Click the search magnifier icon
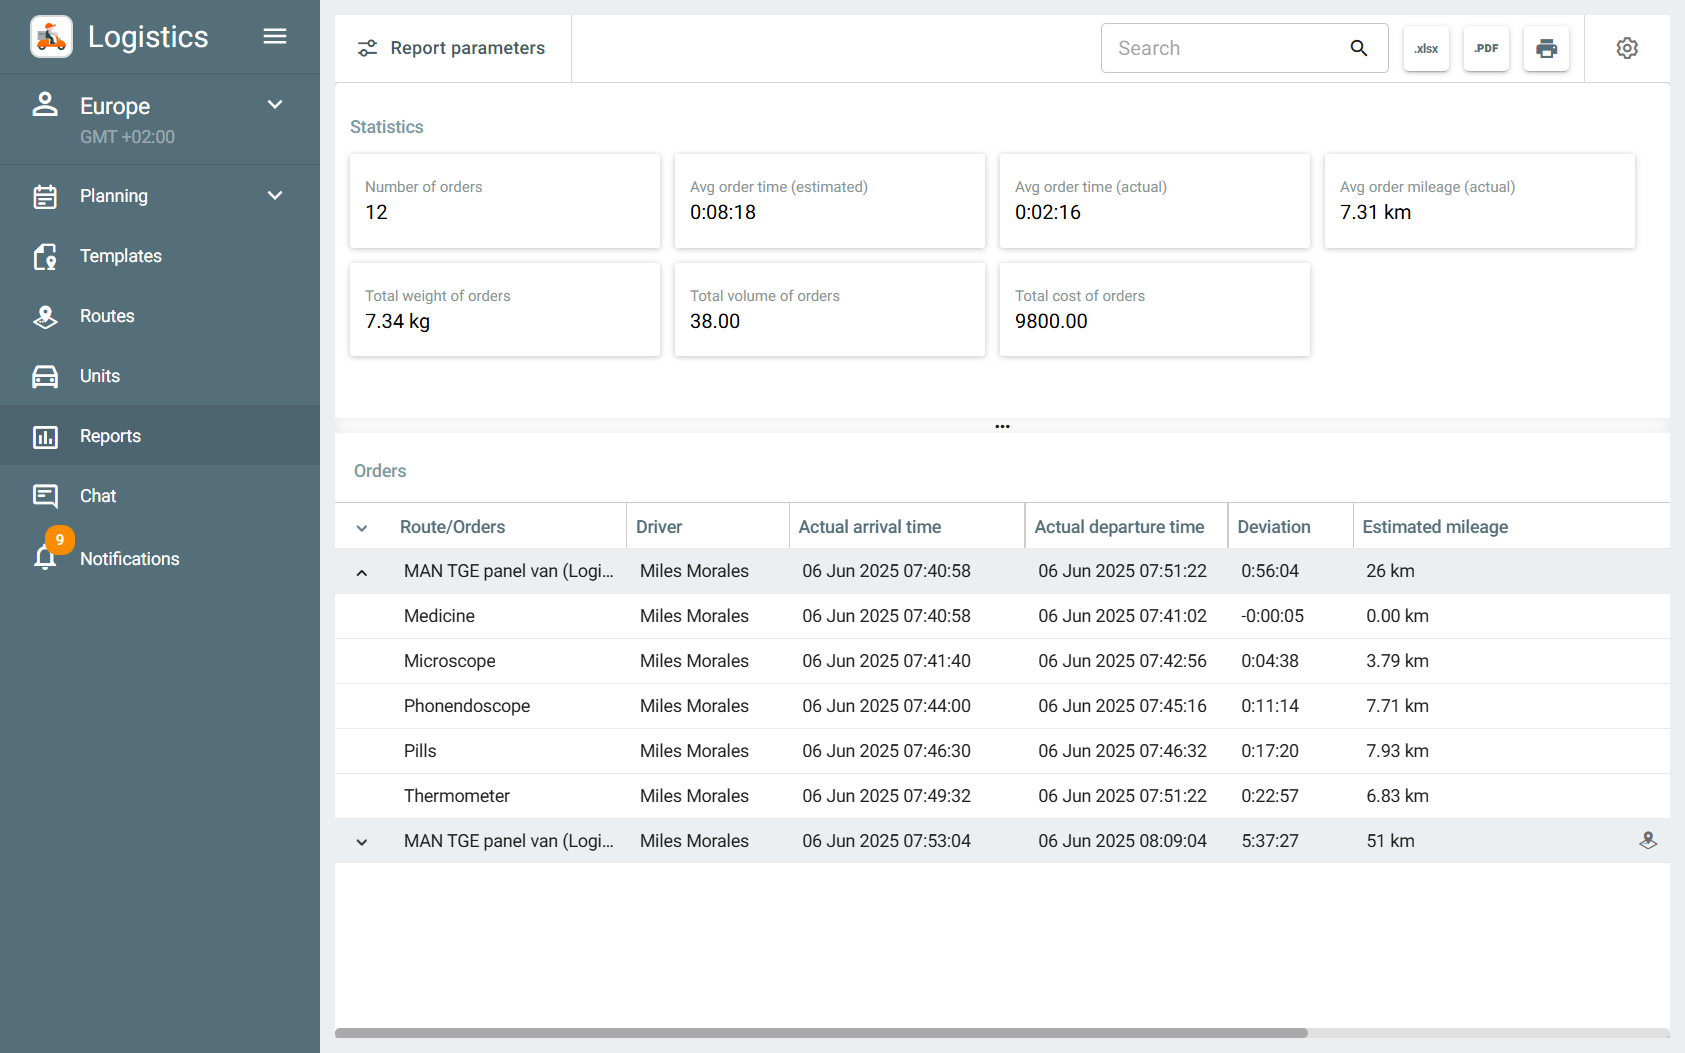Image resolution: width=1685 pixels, height=1053 pixels. tap(1359, 48)
